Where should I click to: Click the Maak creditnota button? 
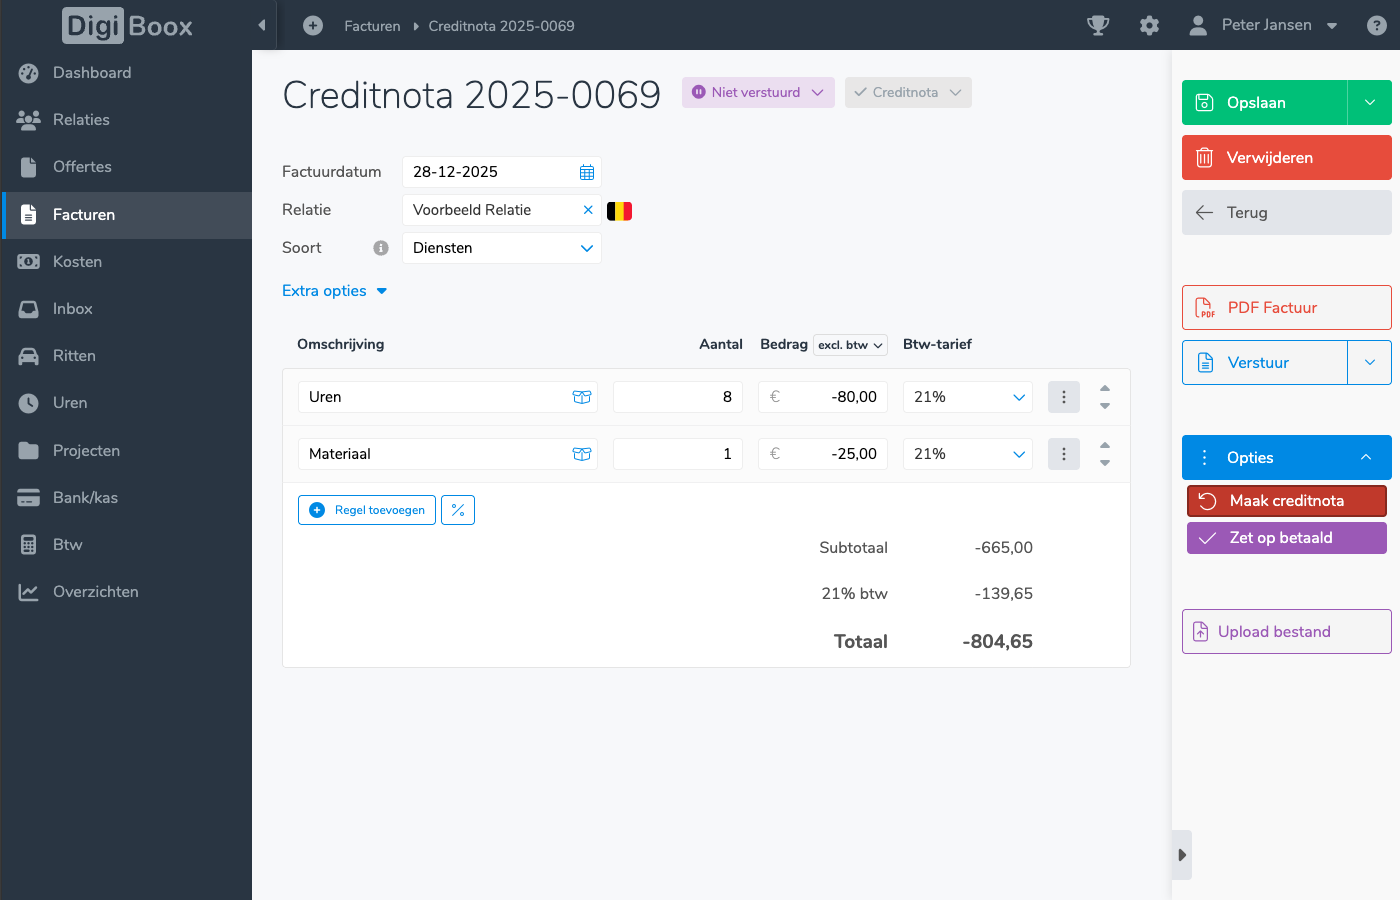[x=1286, y=501]
